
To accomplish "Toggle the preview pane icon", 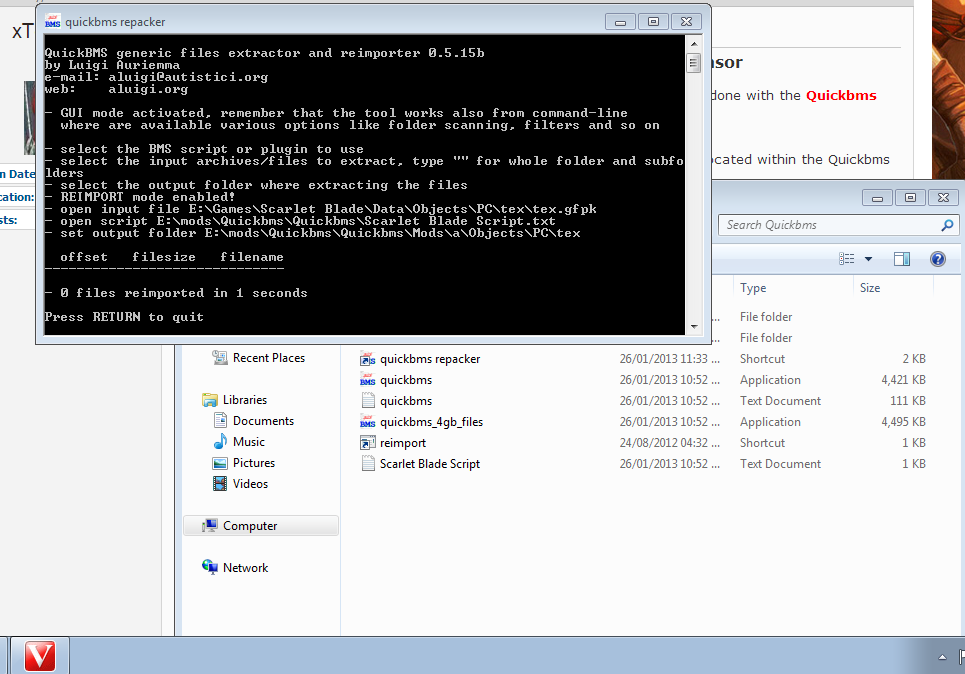I will pos(901,259).
